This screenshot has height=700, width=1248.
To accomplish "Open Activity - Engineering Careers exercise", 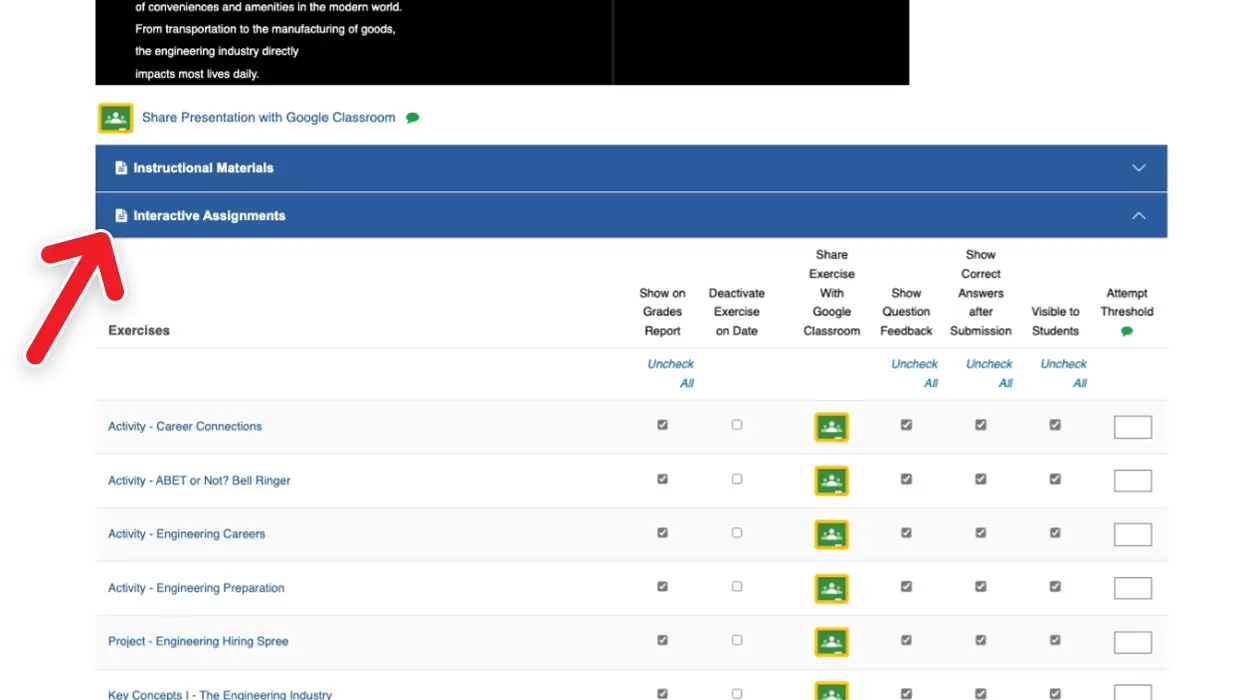I will [x=187, y=534].
